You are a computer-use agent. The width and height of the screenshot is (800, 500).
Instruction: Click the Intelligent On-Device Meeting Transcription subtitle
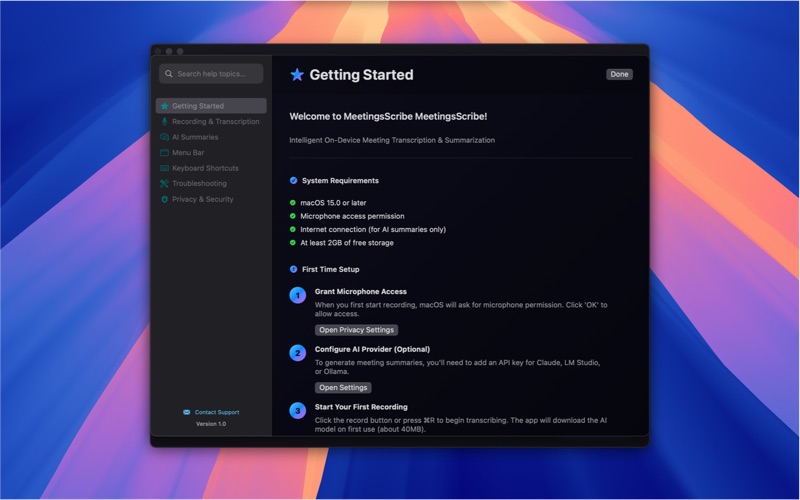pyautogui.click(x=392, y=140)
